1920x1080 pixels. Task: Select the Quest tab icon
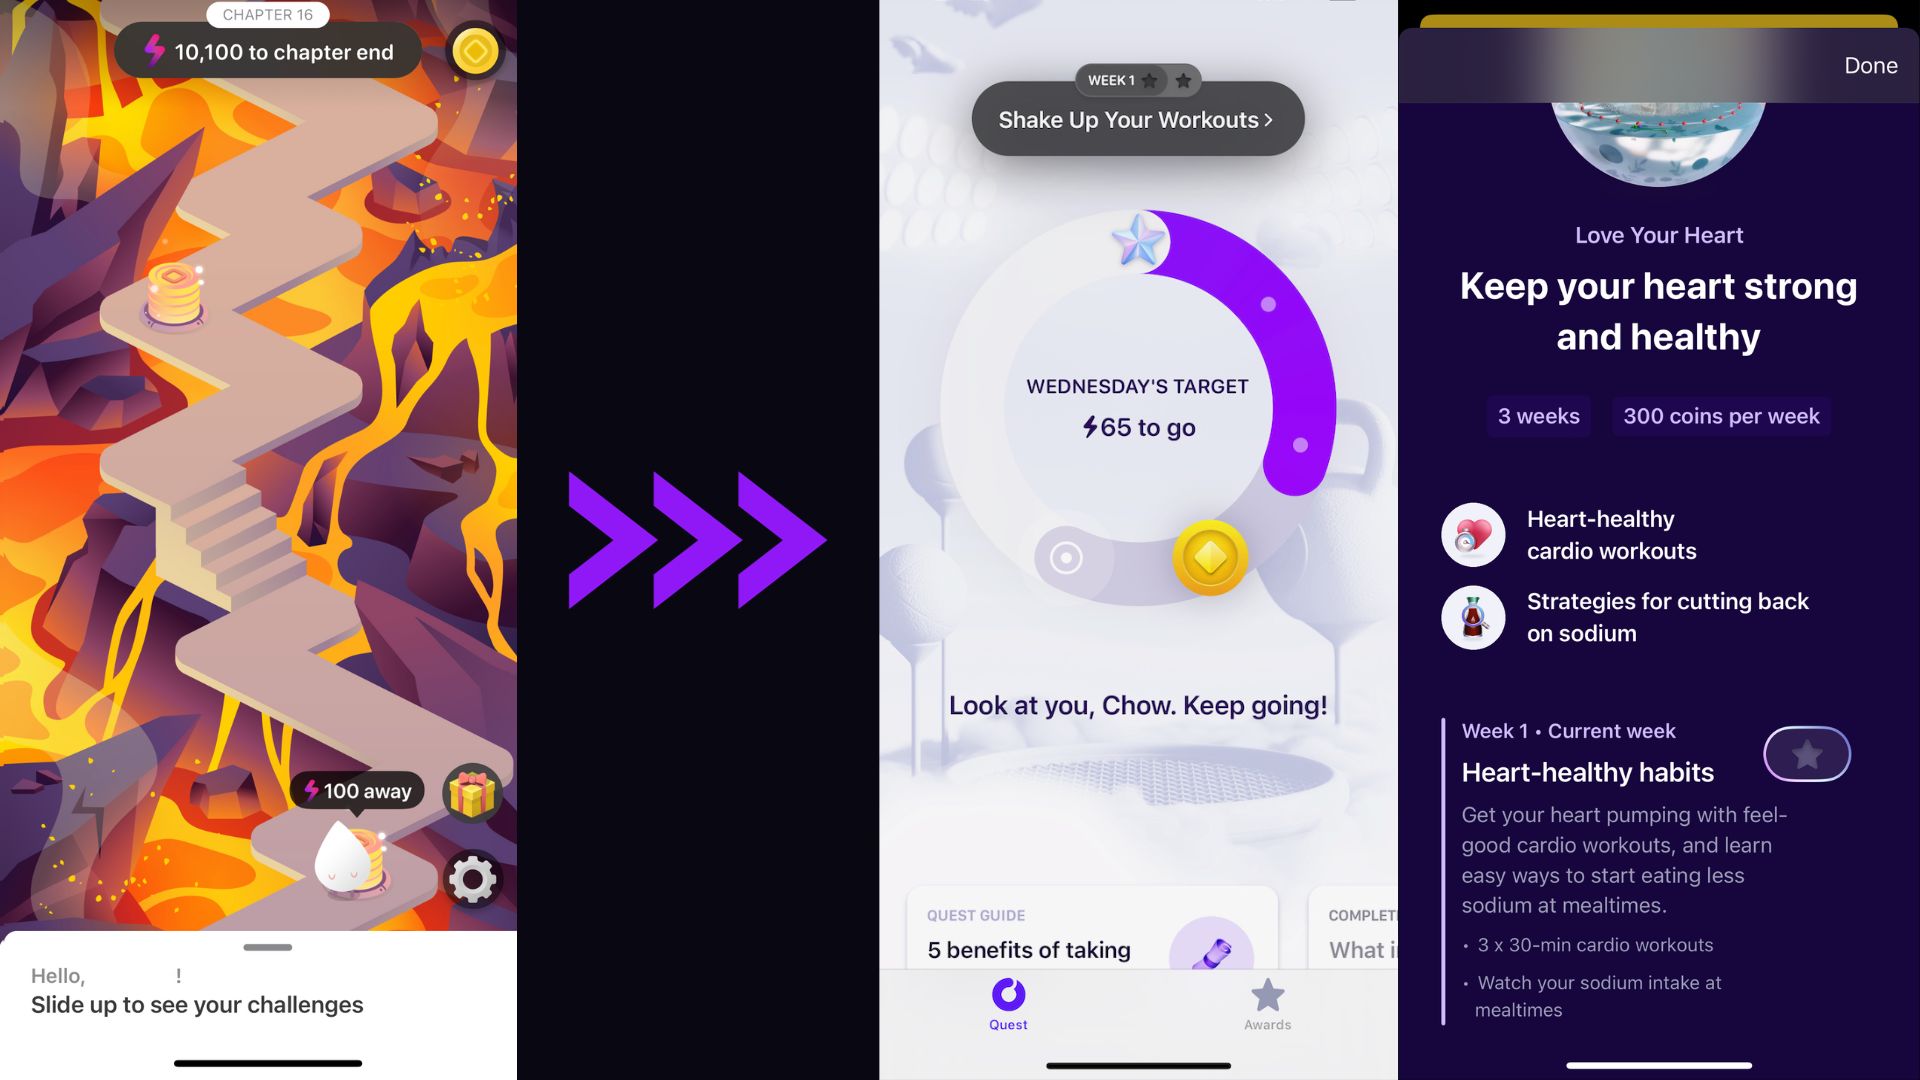[x=1007, y=998]
